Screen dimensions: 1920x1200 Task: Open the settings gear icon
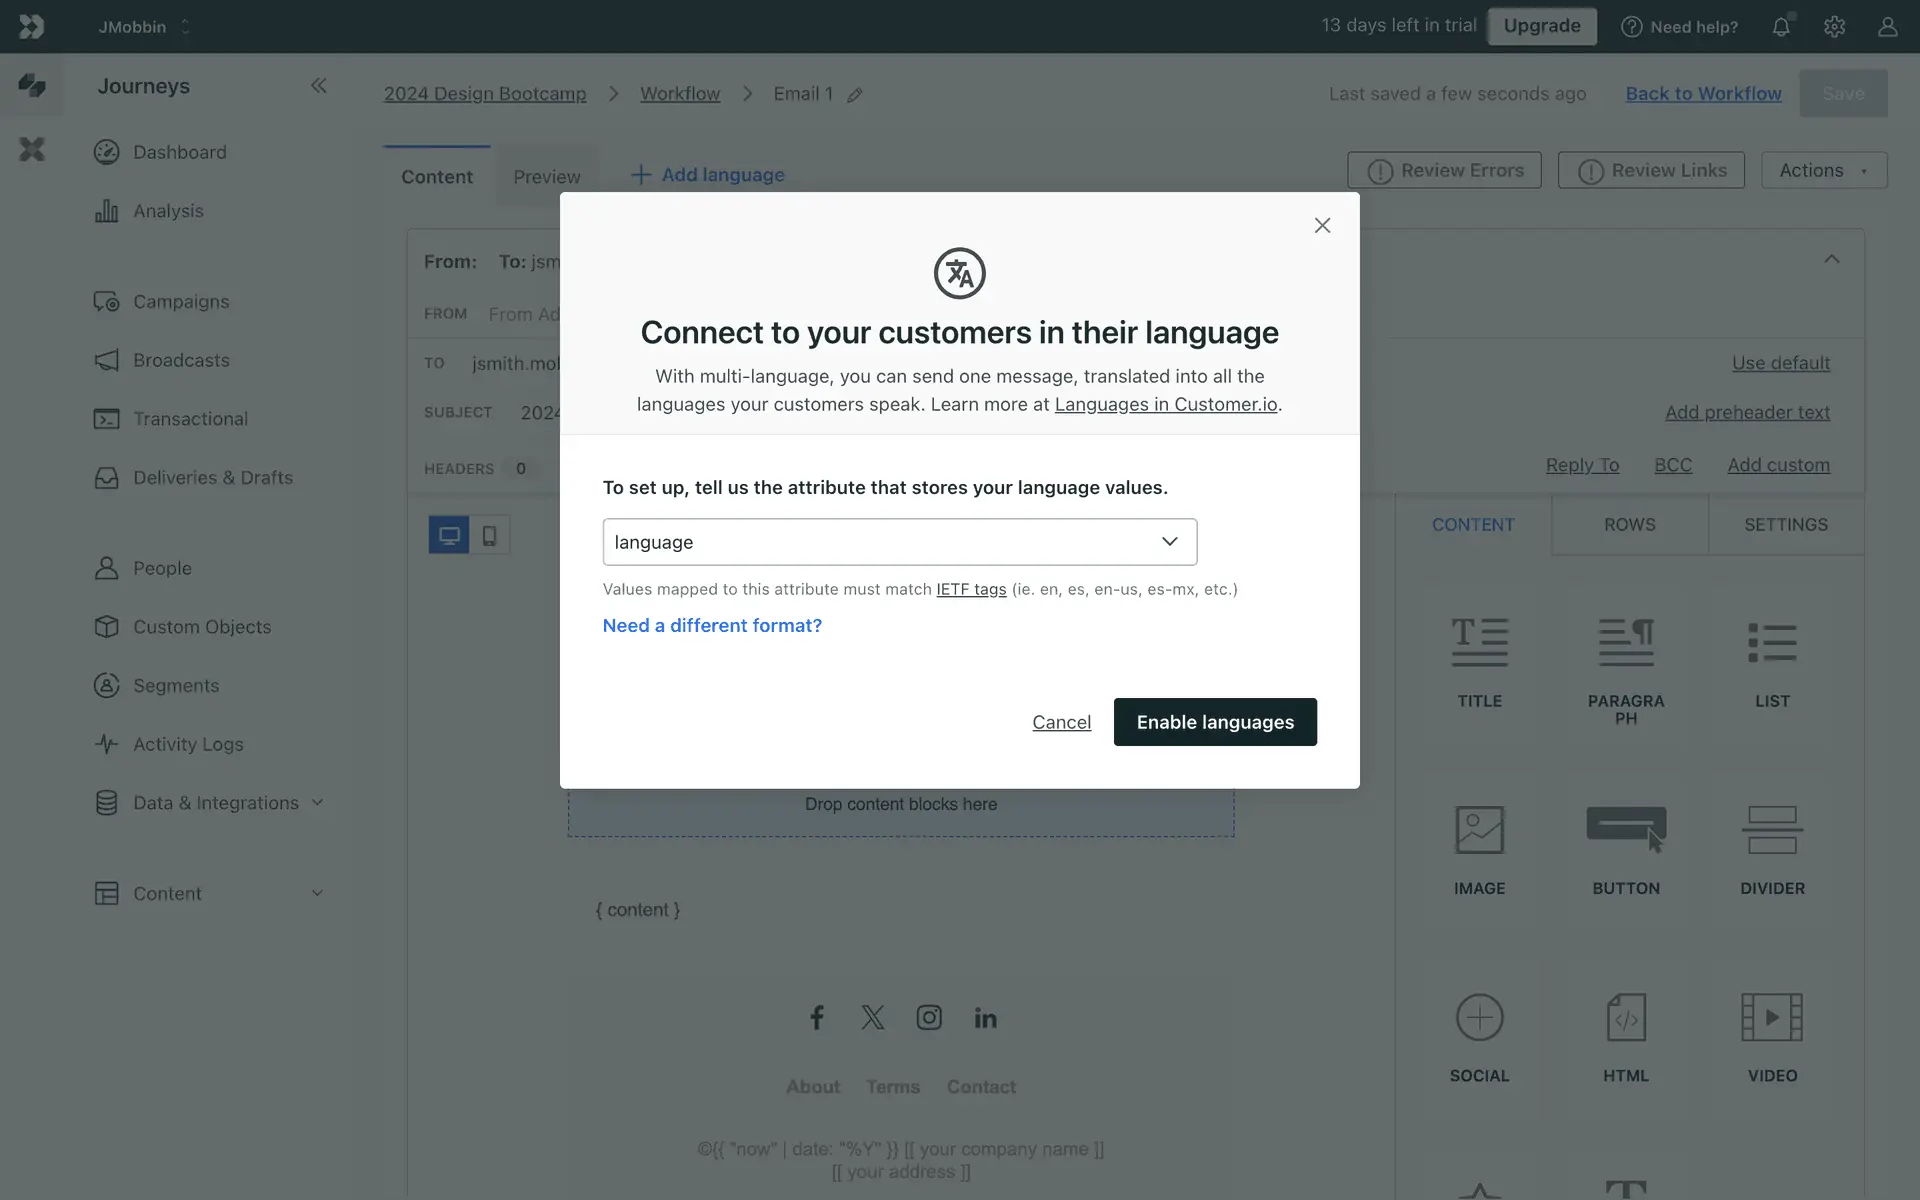point(1834,27)
